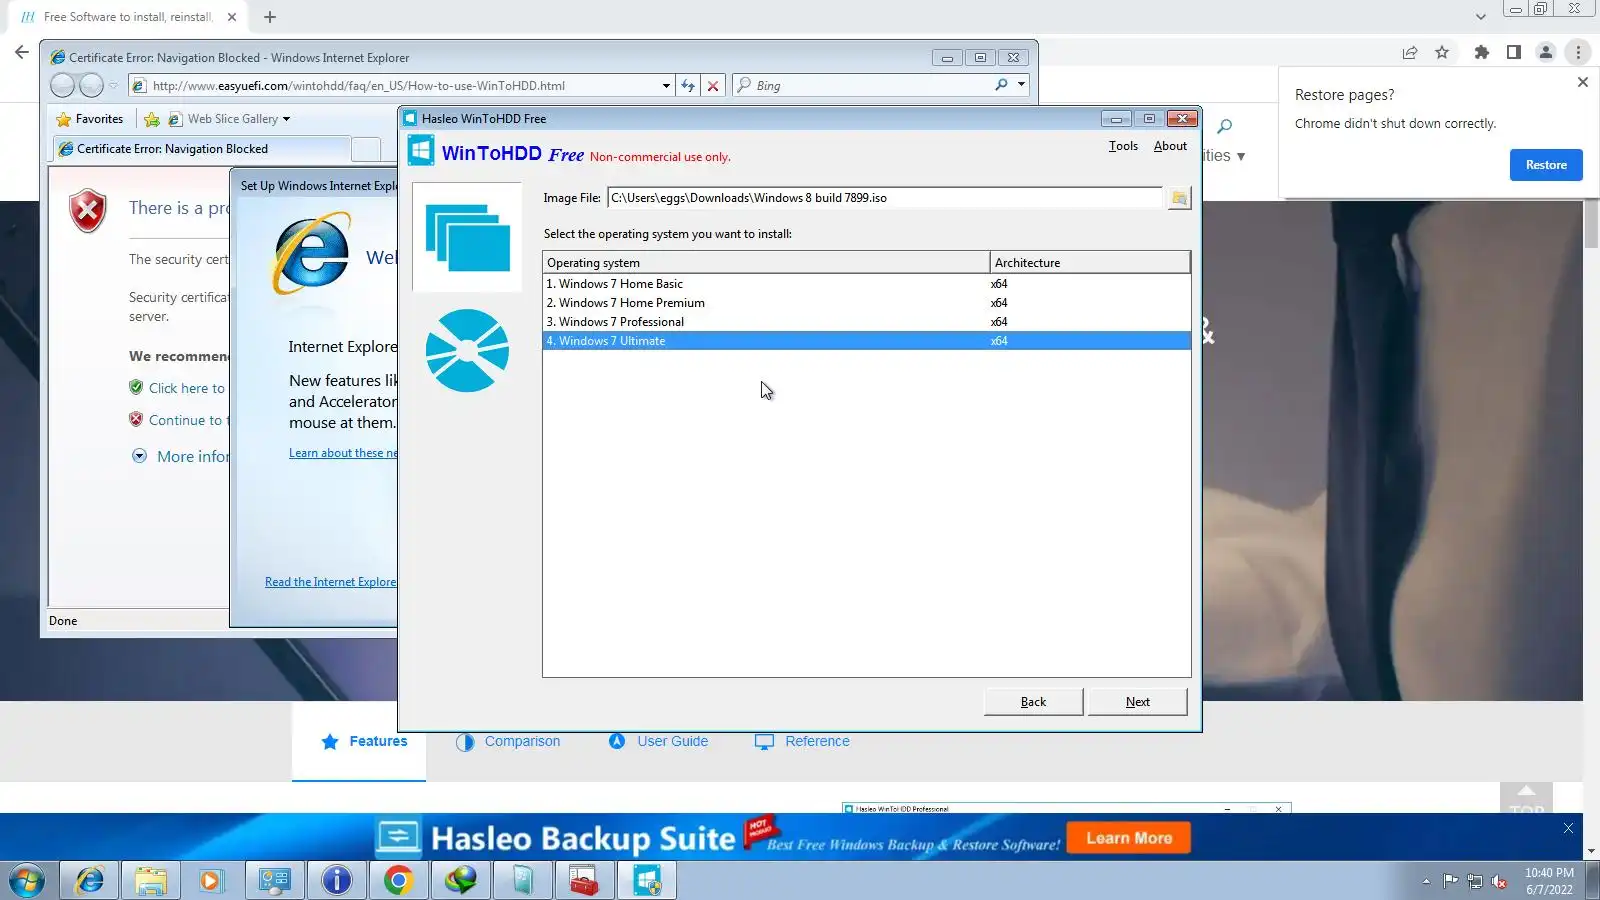Switch to Comparison tab on webpage

508,742
